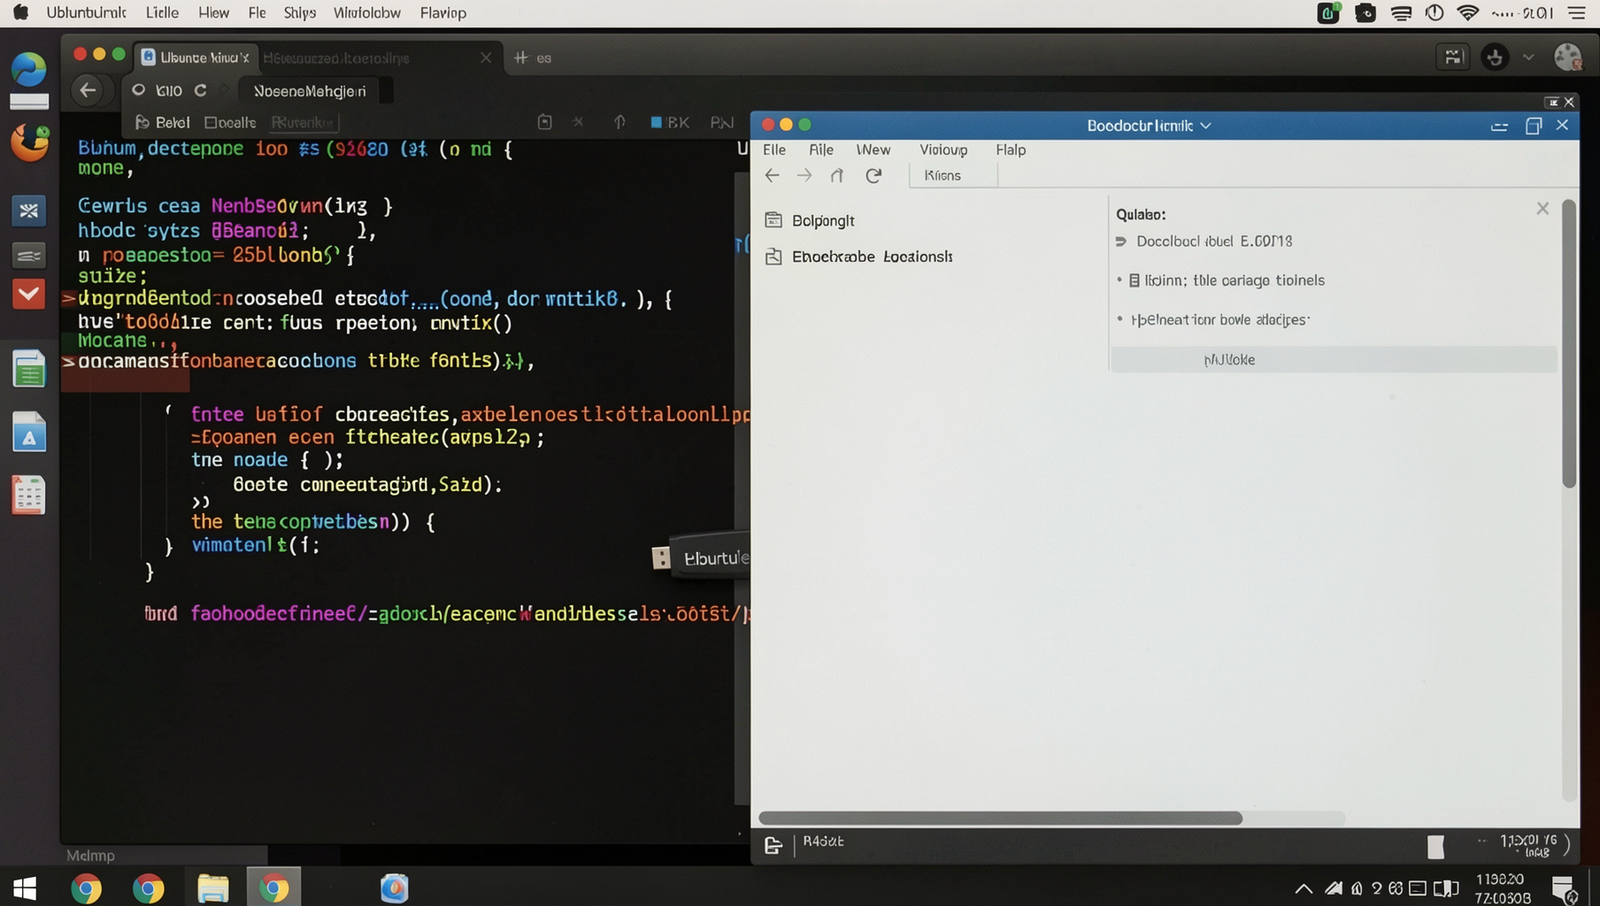Open the Windows Start button
This screenshot has width=1600, height=906.
pos(24,888)
